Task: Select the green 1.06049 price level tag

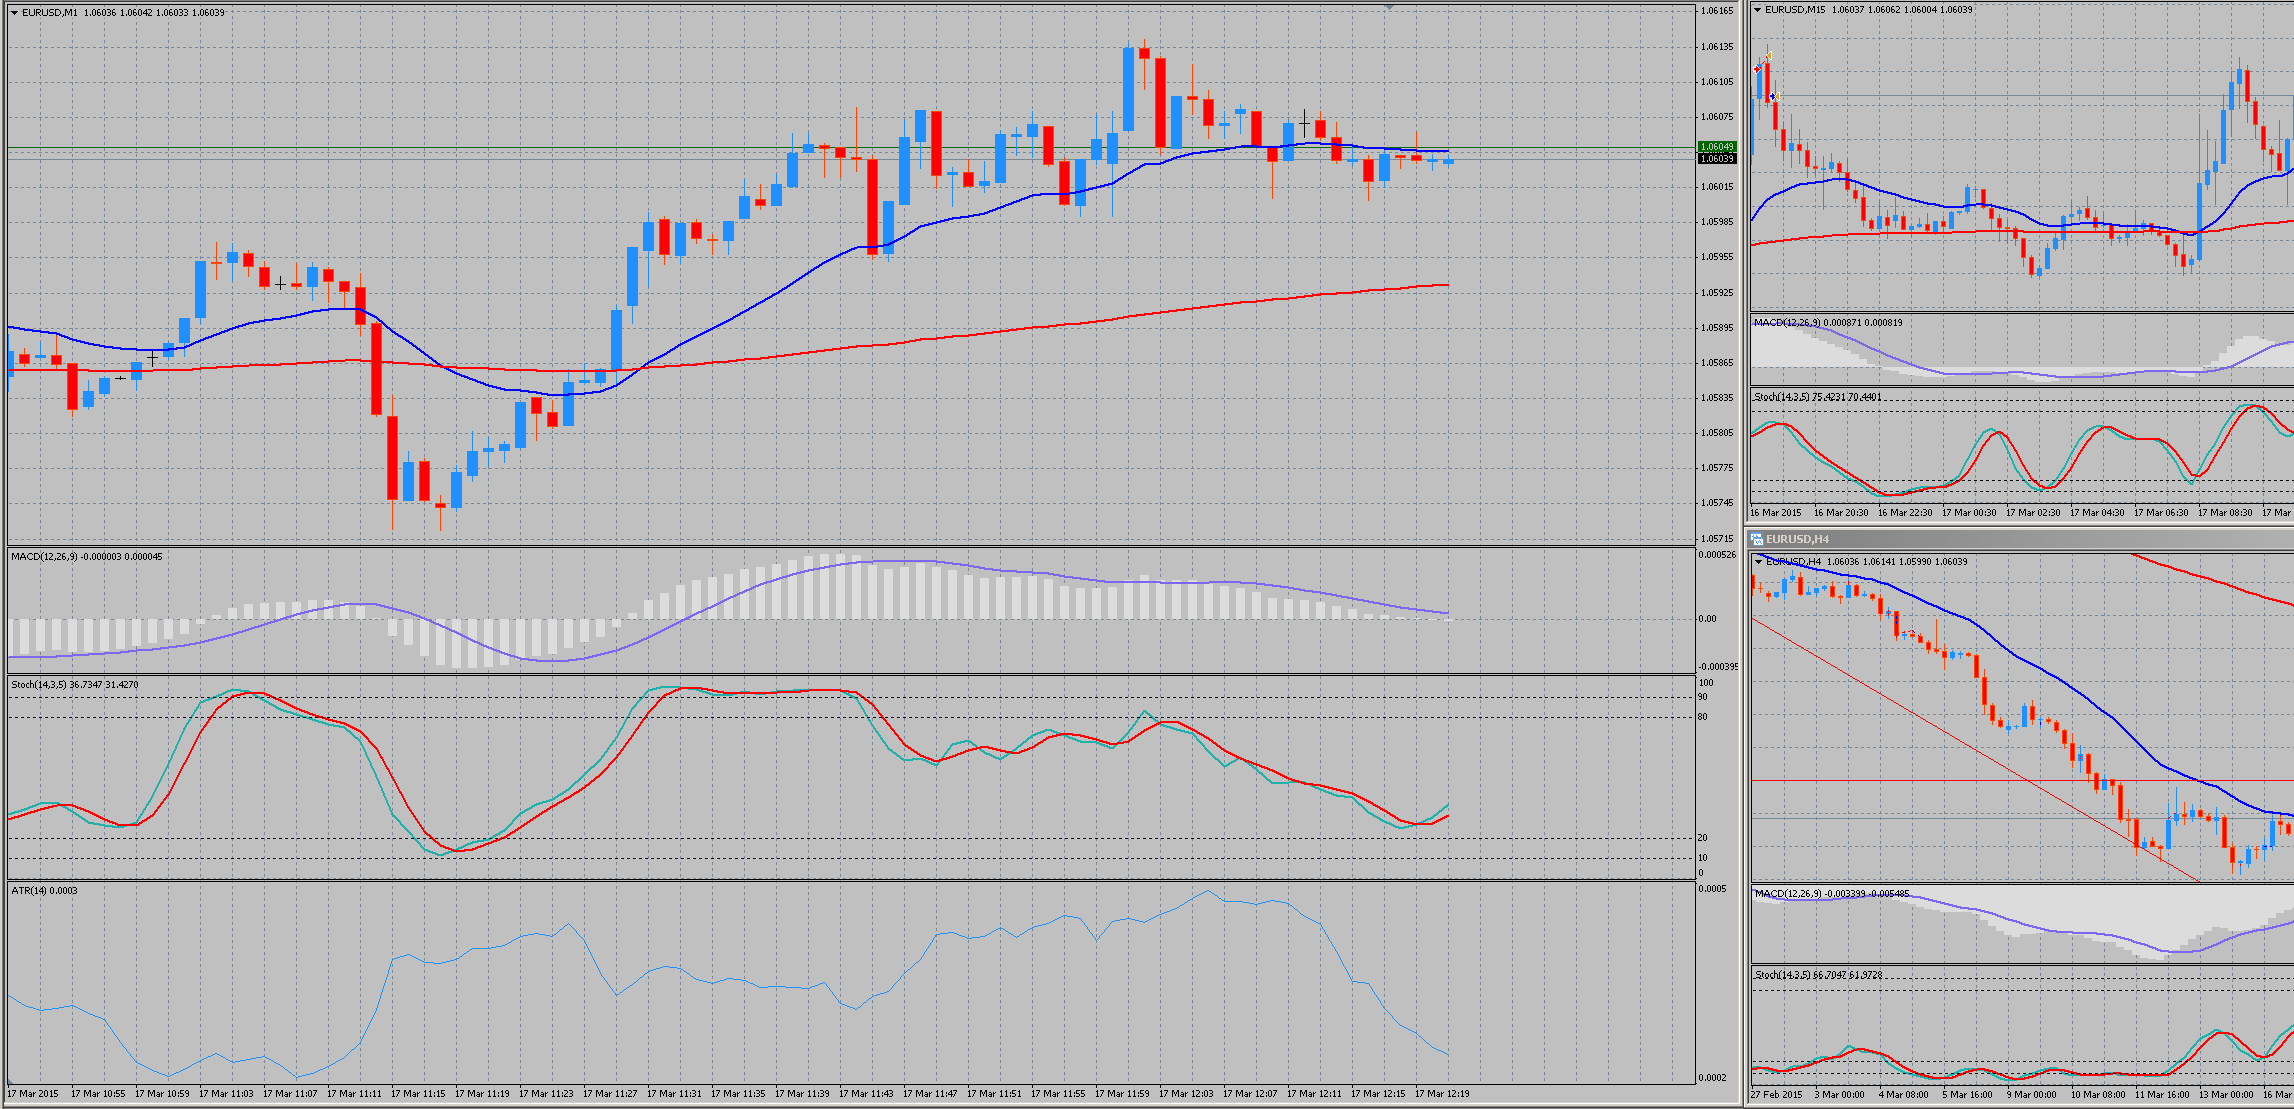Action: 1717,147
